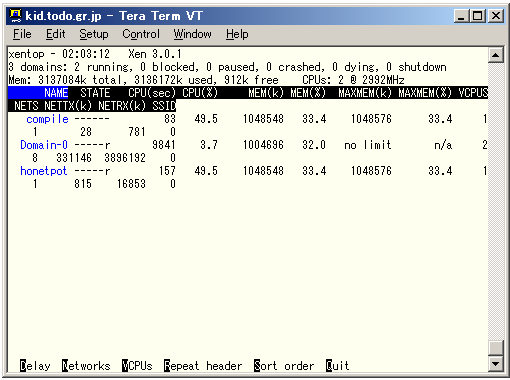Click the NETS header label

(26, 106)
